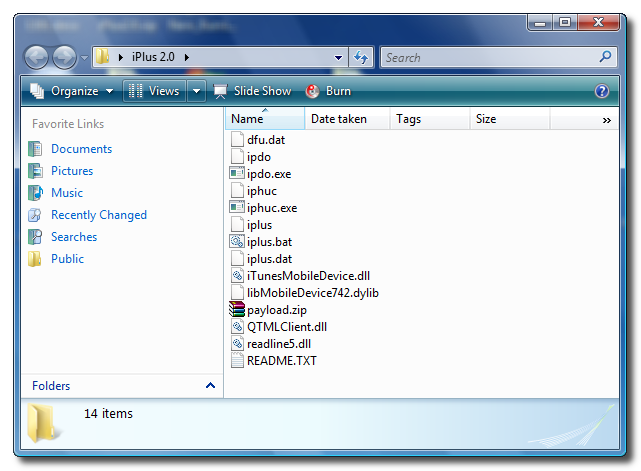Viewport: 641px width, 471px height.
Task: Show hidden columns with the overflow chevron
Action: tap(606, 119)
